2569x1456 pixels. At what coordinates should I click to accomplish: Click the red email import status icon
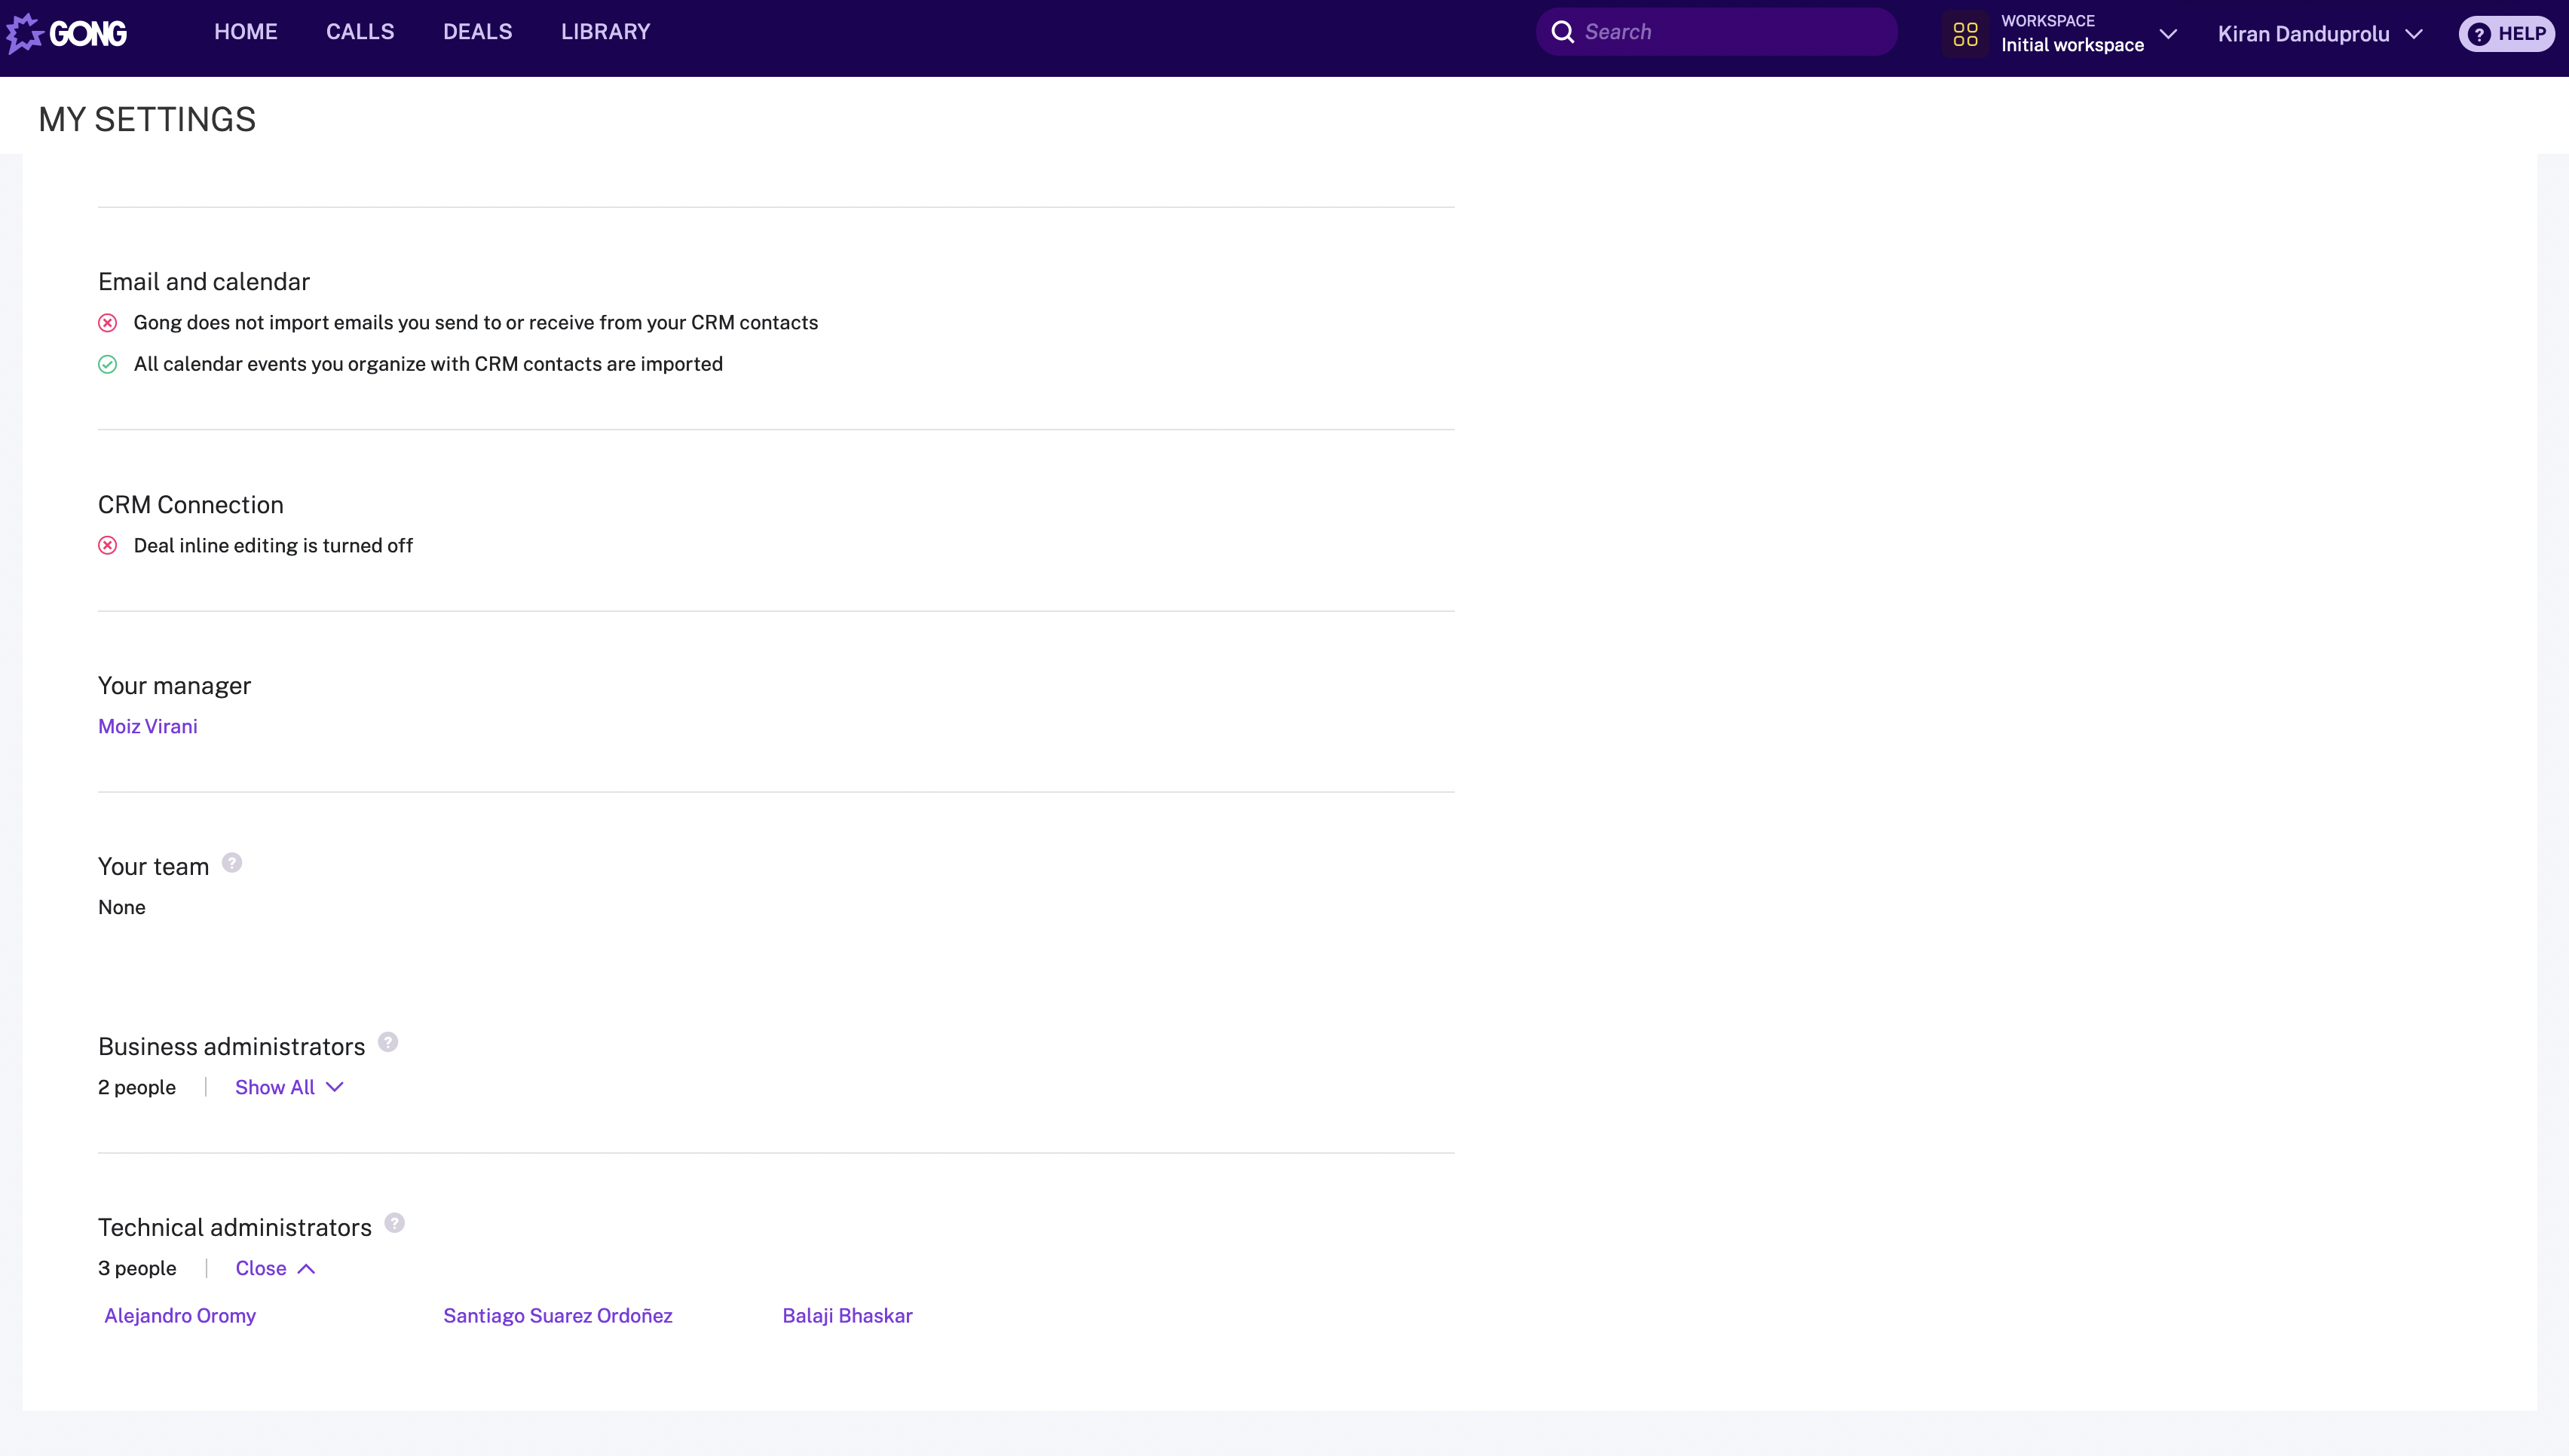coord(108,323)
